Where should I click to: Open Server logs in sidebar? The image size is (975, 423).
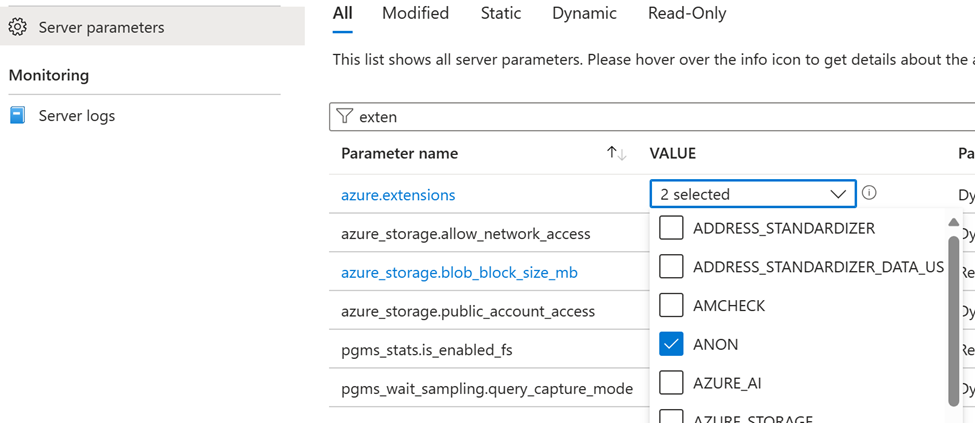(77, 116)
